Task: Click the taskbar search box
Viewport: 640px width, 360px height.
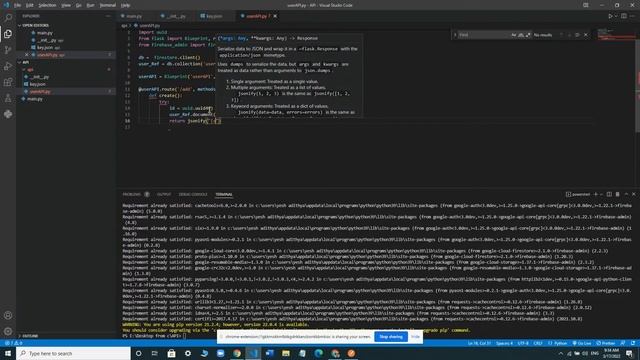Action: click(73, 353)
